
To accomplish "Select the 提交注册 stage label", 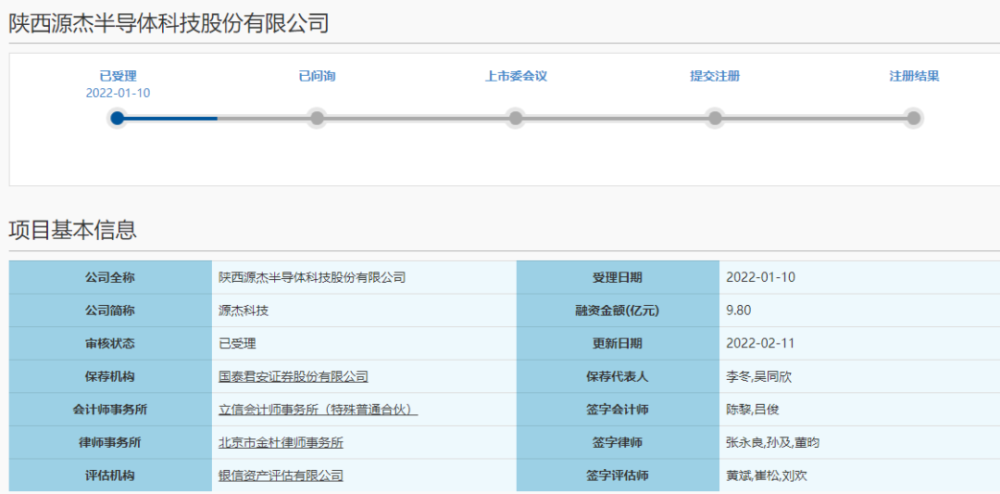I will (715, 76).
